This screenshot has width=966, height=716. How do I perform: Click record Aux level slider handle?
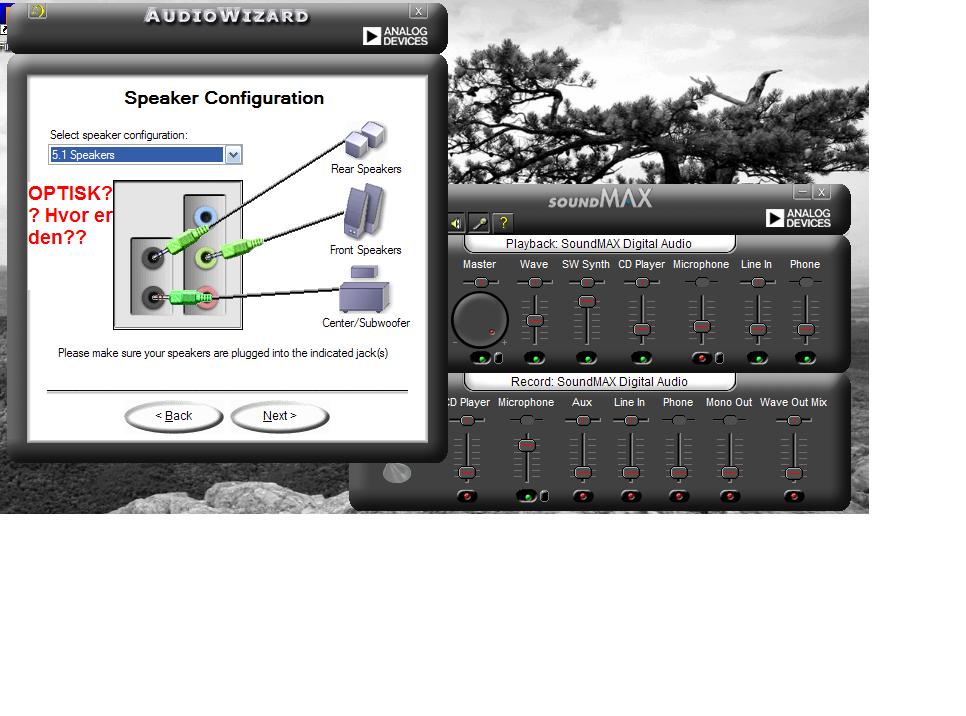tap(583, 473)
